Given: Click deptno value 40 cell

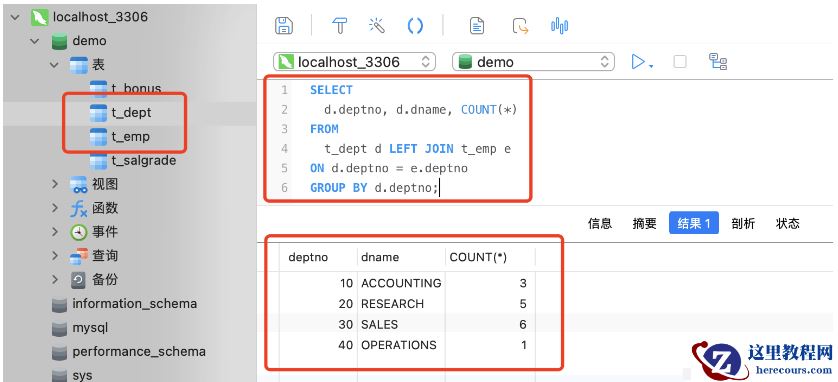Looking at the screenshot, I should [x=319, y=345].
